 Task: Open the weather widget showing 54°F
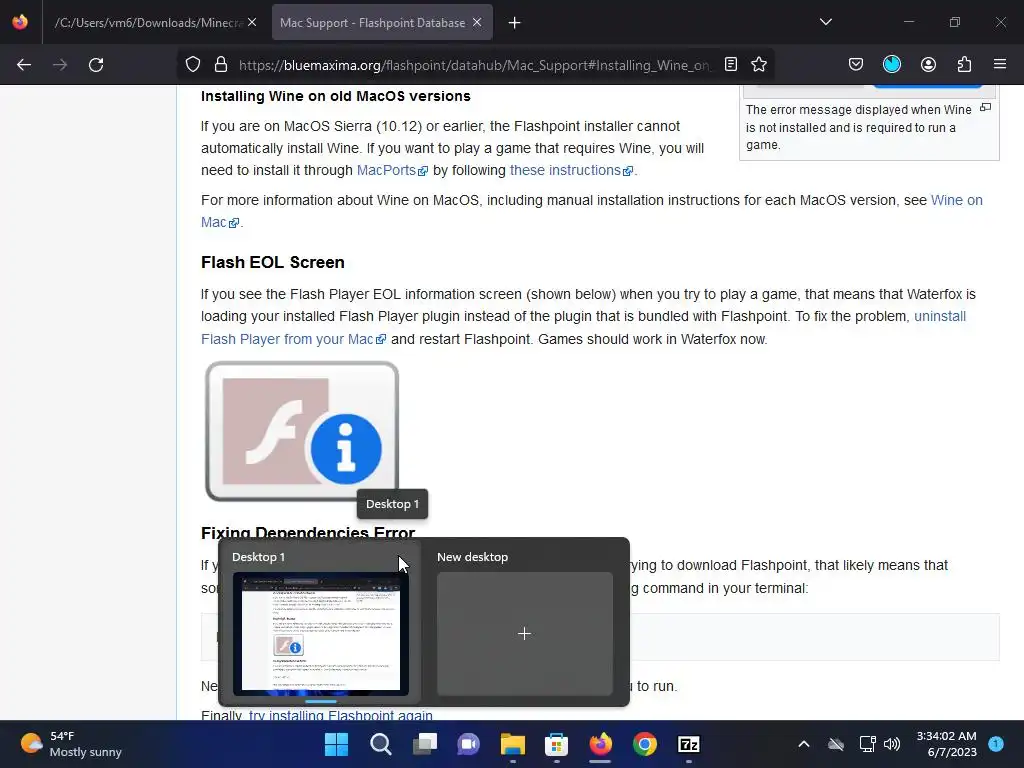(71, 744)
